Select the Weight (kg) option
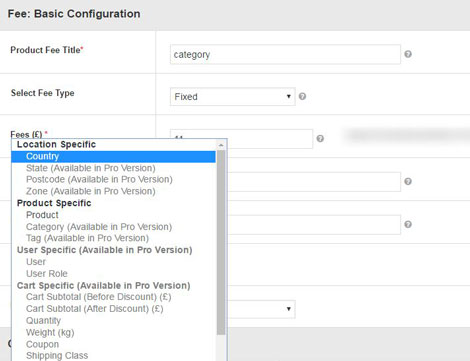This screenshot has height=361, width=470. point(50,332)
